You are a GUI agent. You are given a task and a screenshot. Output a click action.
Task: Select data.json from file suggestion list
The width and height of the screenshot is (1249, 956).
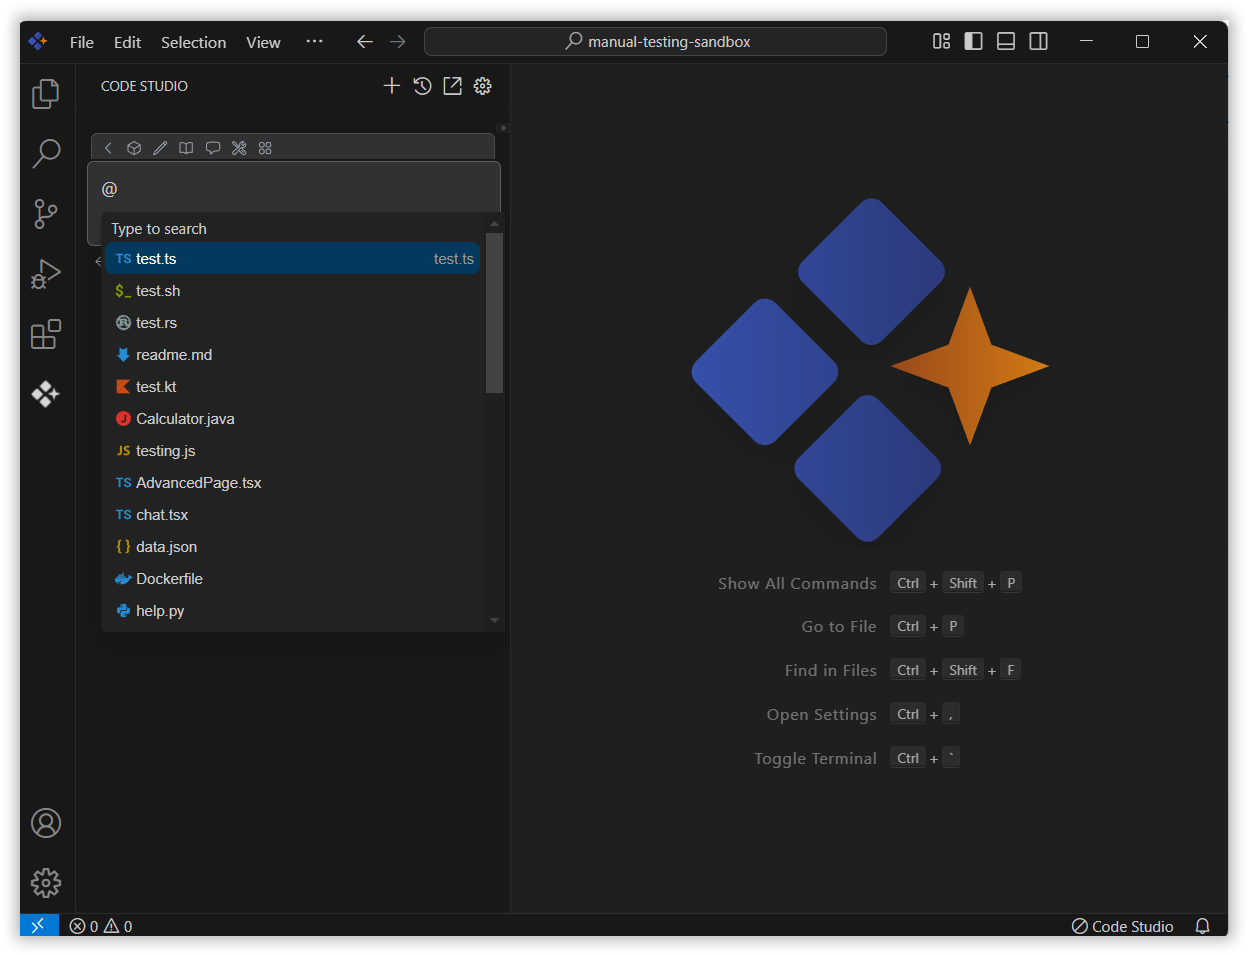[x=292, y=547]
